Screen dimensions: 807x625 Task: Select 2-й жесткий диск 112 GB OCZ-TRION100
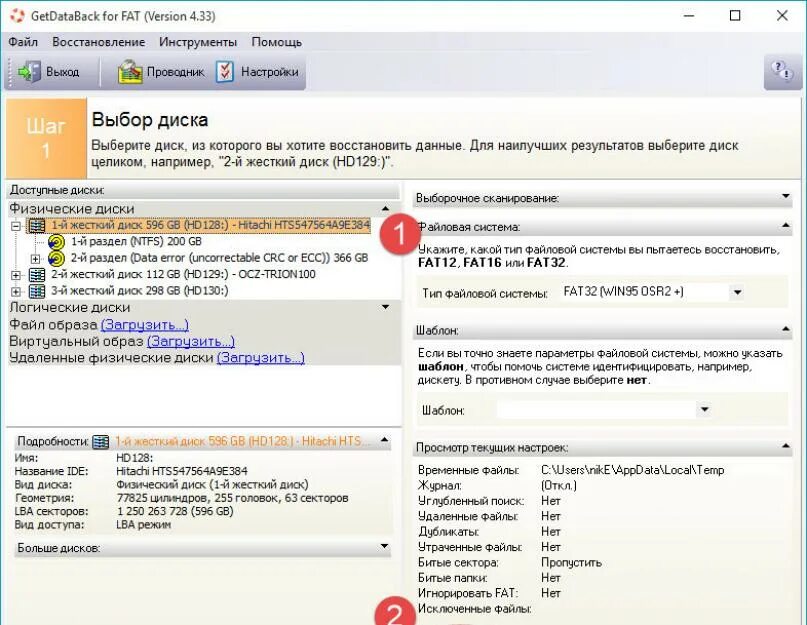click(x=183, y=274)
